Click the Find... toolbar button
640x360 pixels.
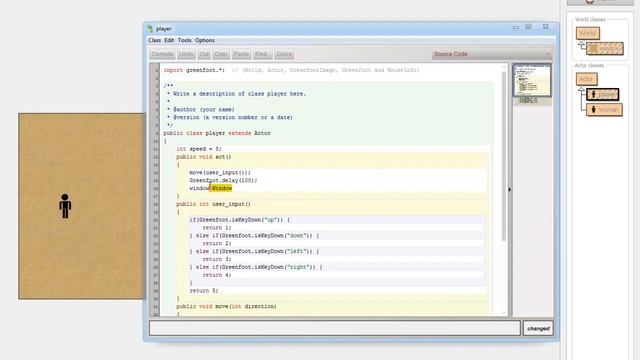pyautogui.click(x=262, y=54)
